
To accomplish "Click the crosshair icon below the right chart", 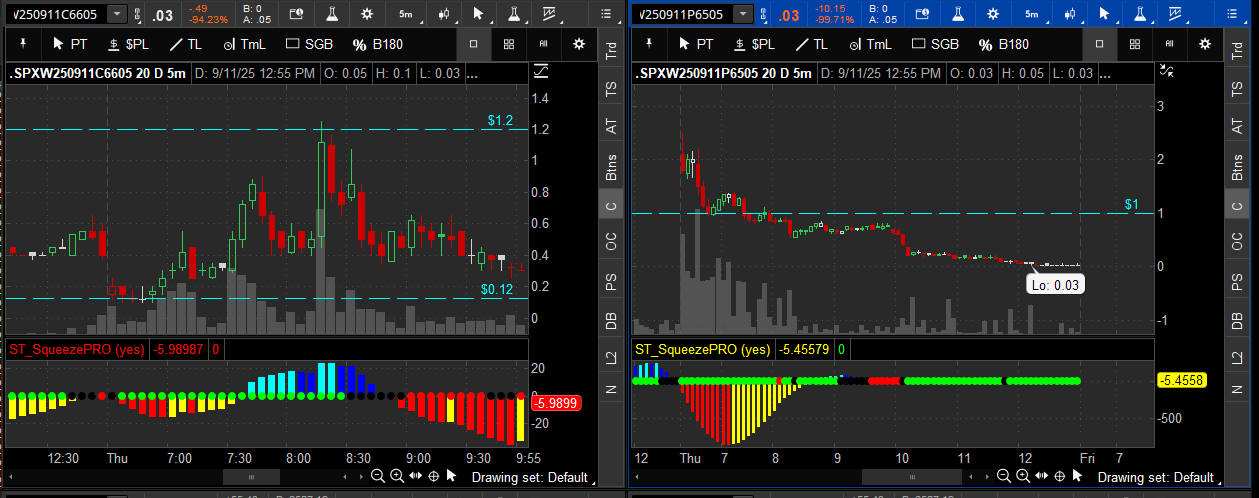I will point(1059,477).
